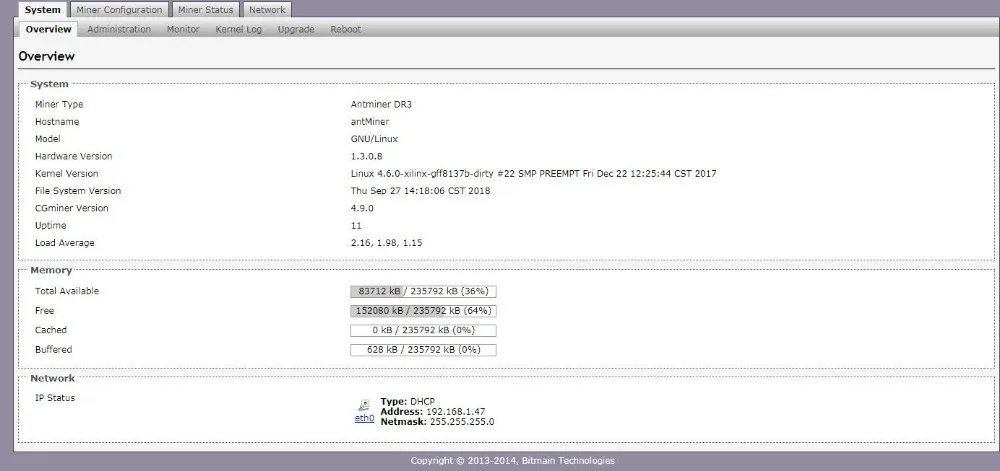Click the 'Load Average' label
1000x471 pixels.
(x=64, y=243)
